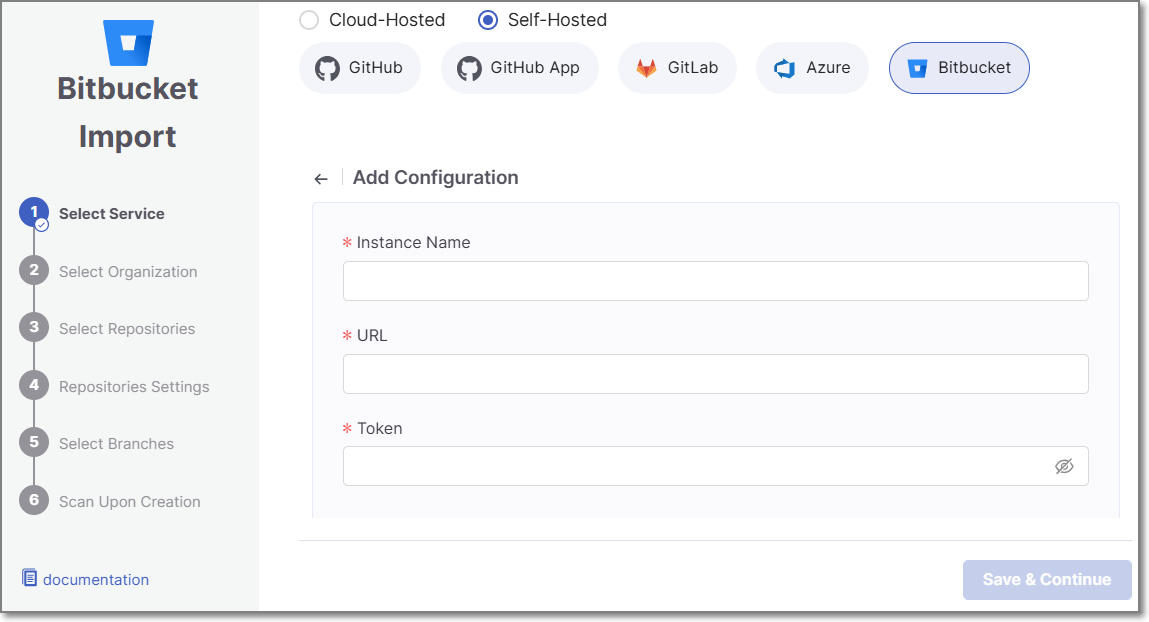Select the Bitbucket service chip
The height and width of the screenshot is (622, 1149).
(x=958, y=68)
